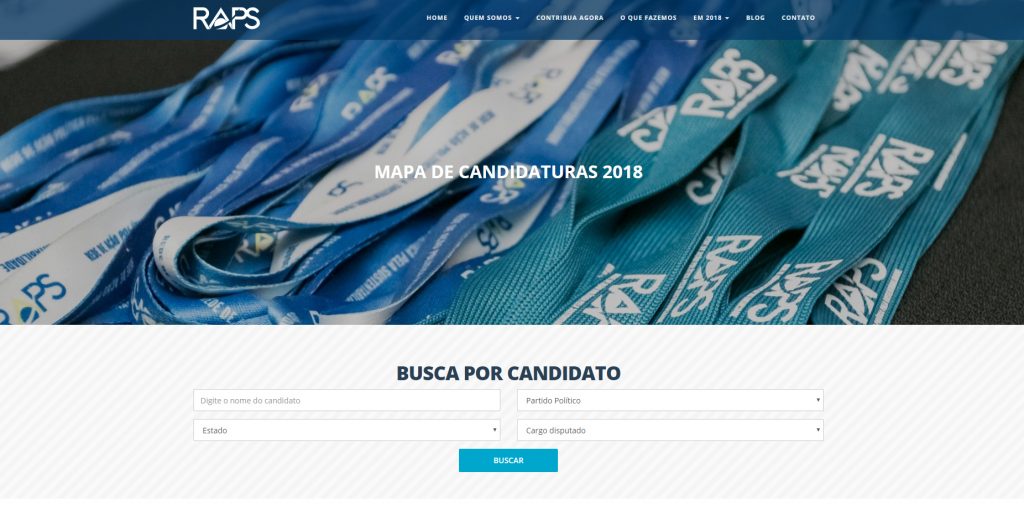This screenshot has height=513, width=1024.
Task: Open the Cargo disputado dropdown
Action: pos(670,430)
